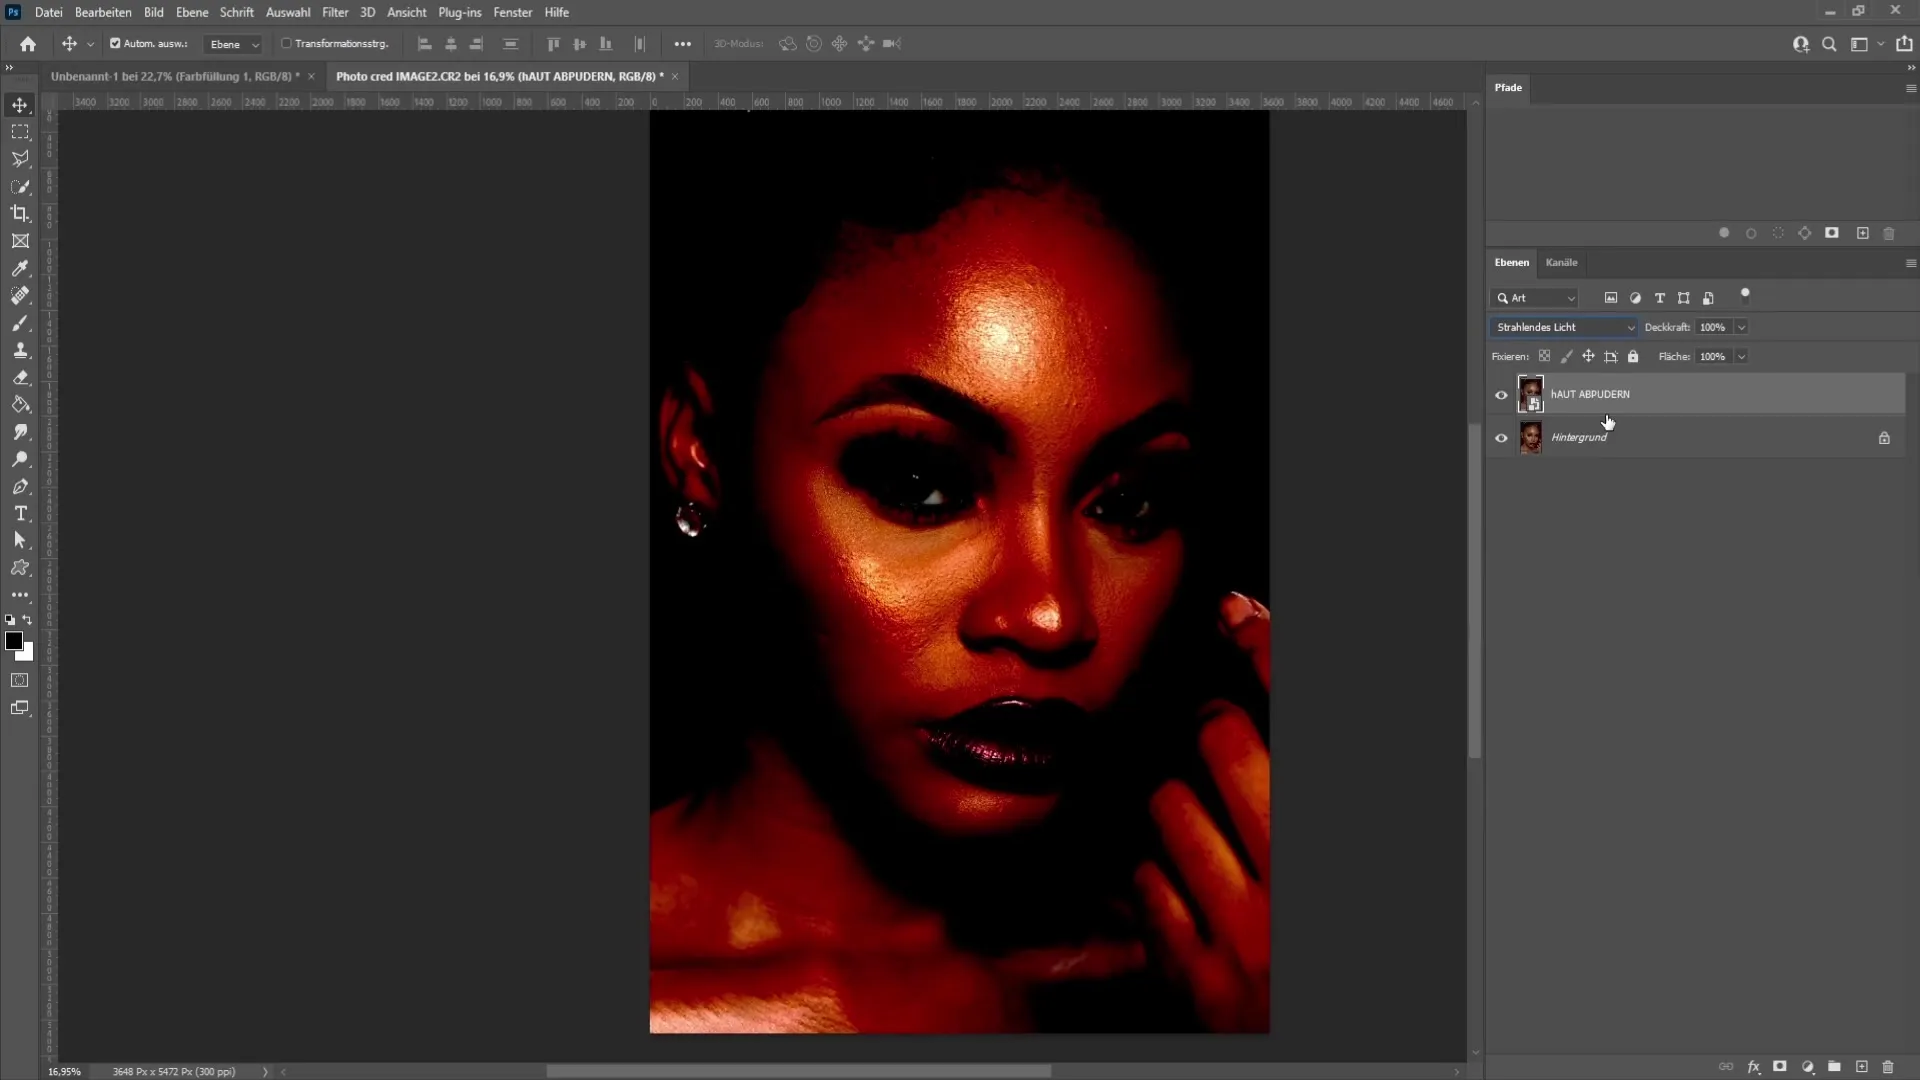1920x1080 pixels.
Task: Select the Path Selection tool
Action: tap(20, 540)
